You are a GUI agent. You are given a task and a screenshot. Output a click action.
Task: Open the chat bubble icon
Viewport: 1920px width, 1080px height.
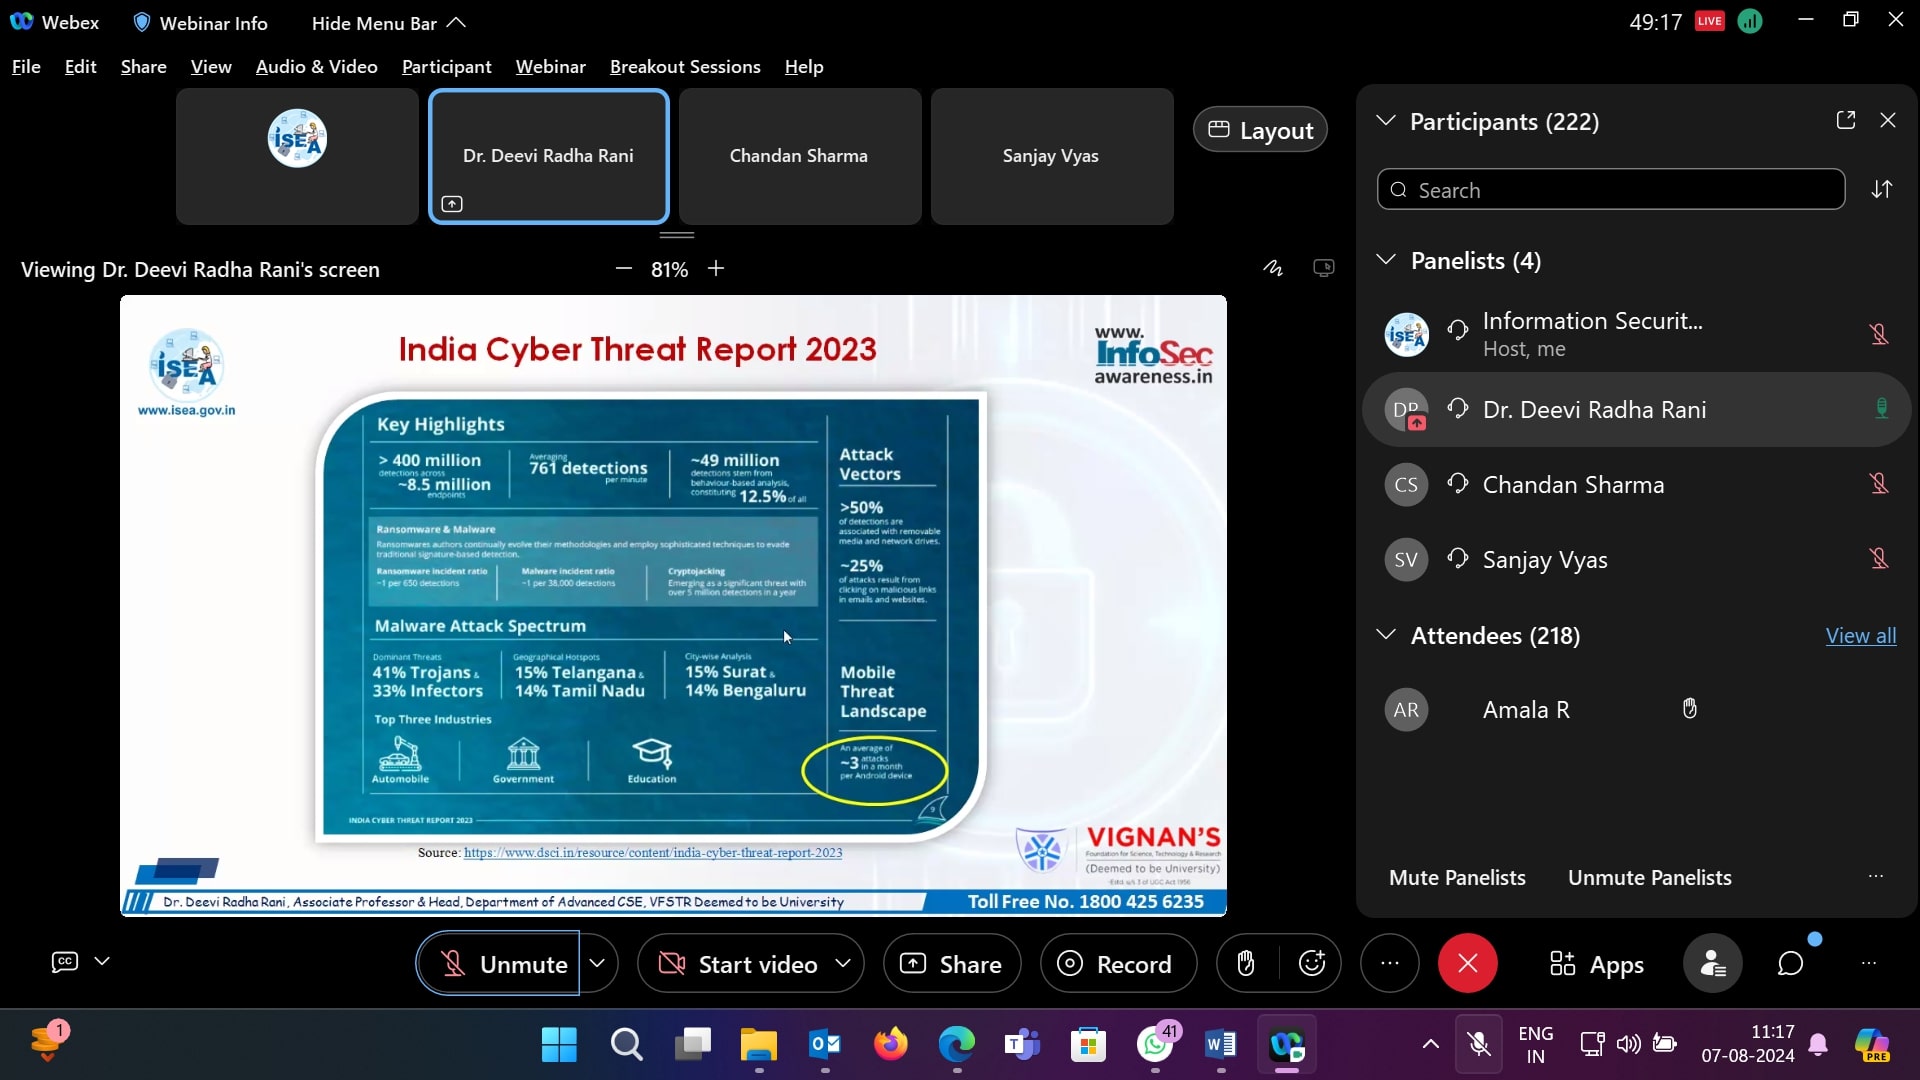click(x=1790, y=964)
